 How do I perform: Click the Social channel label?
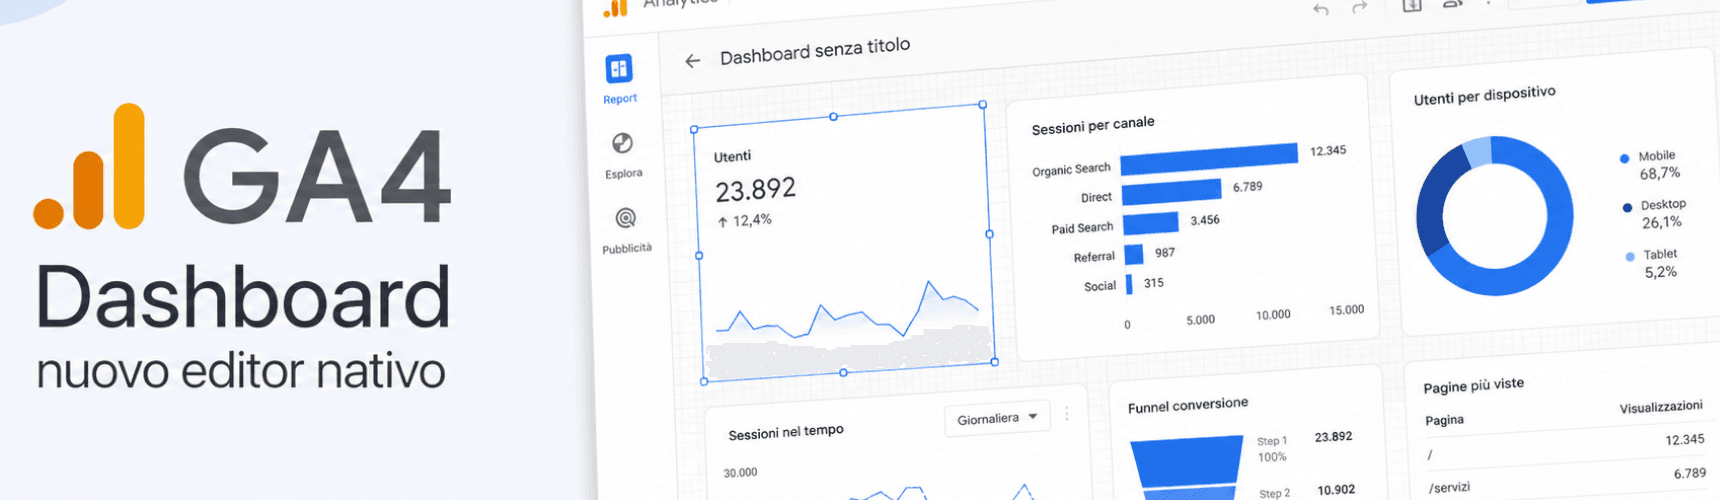[x=1100, y=286]
